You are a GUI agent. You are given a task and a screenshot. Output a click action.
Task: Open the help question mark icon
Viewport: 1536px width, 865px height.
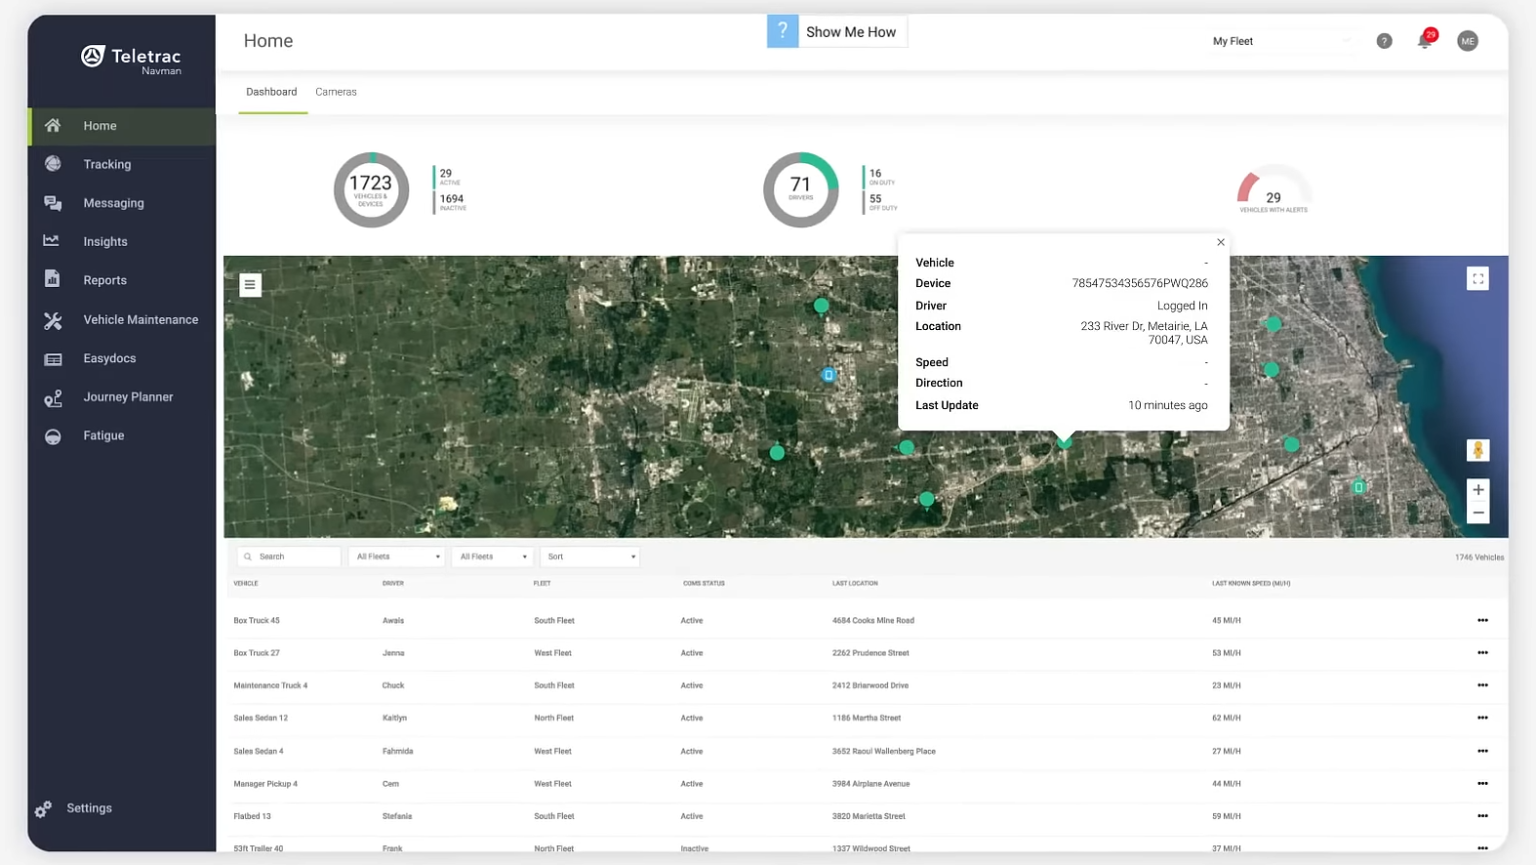[x=1384, y=41]
